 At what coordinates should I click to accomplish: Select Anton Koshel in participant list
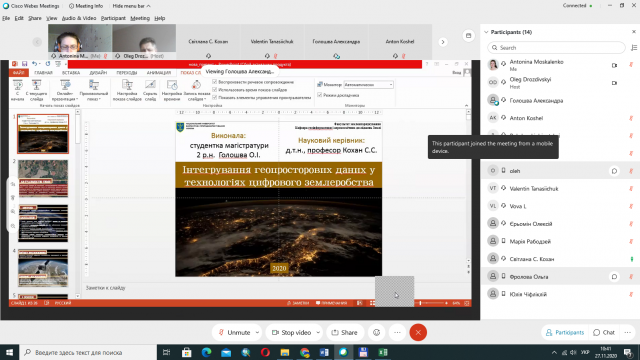coord(560,118)
